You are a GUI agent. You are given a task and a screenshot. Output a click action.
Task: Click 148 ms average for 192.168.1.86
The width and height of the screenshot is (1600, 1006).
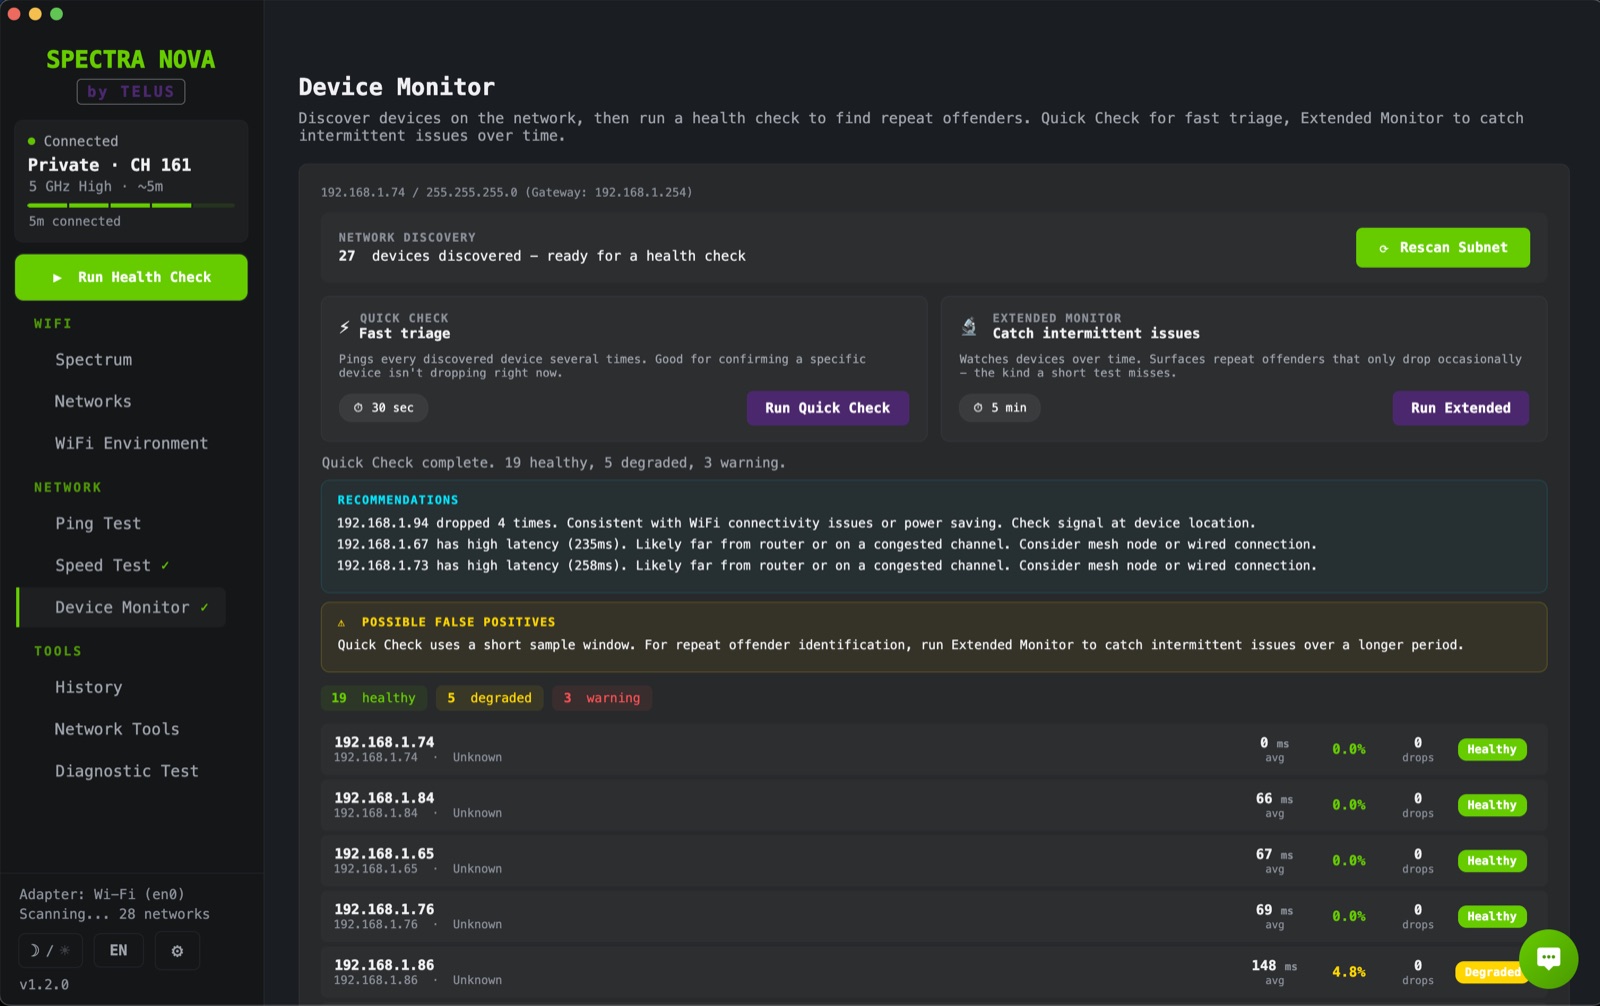point(1274,972)
